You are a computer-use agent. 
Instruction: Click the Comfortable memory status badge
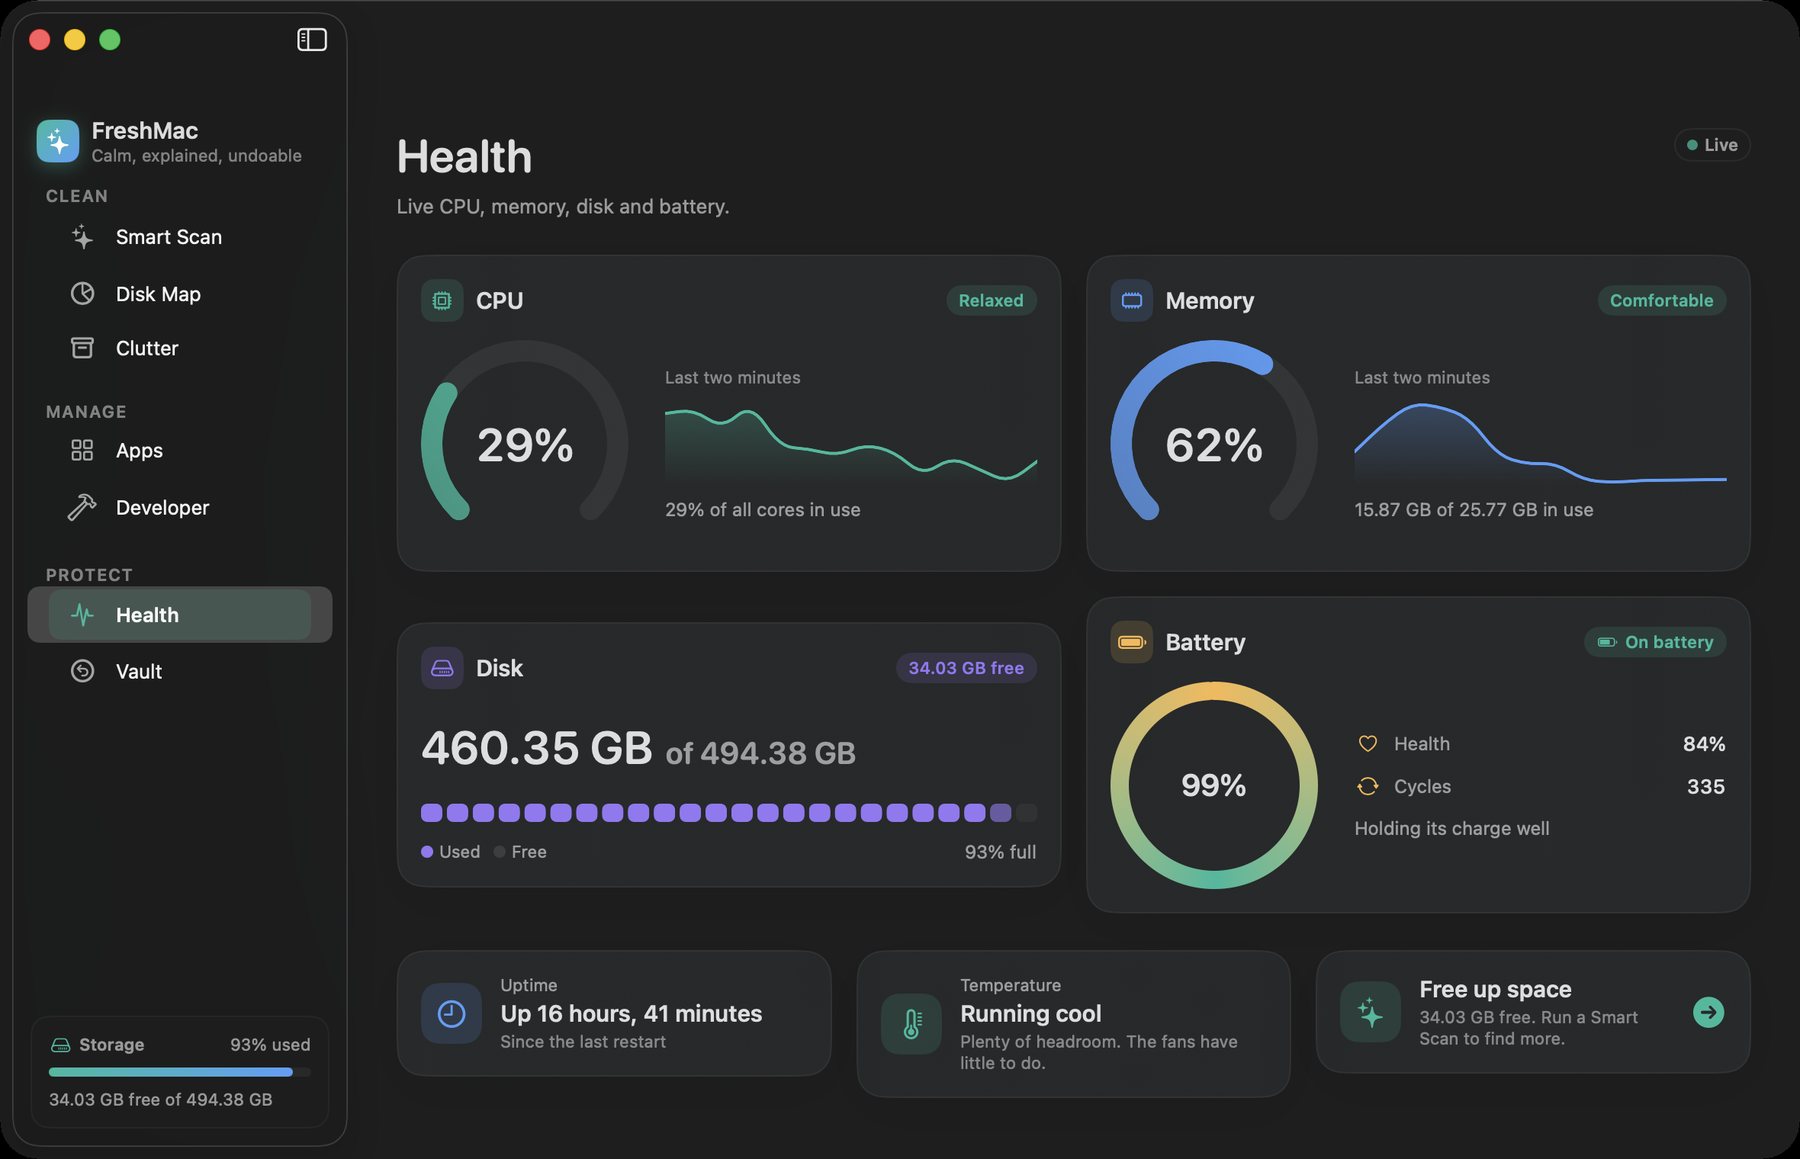1661,300
